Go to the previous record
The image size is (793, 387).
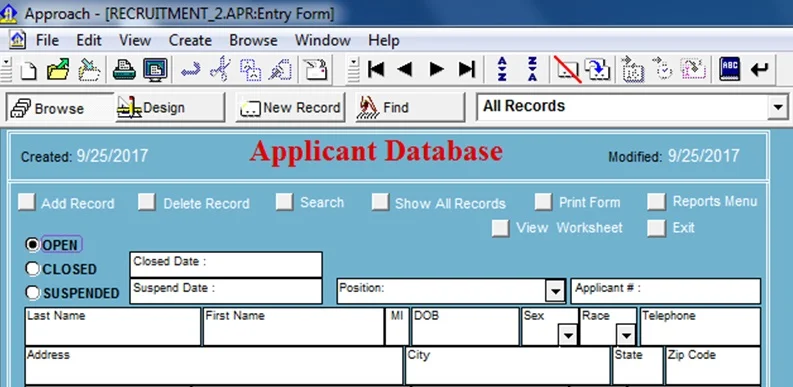coord(405,69)
